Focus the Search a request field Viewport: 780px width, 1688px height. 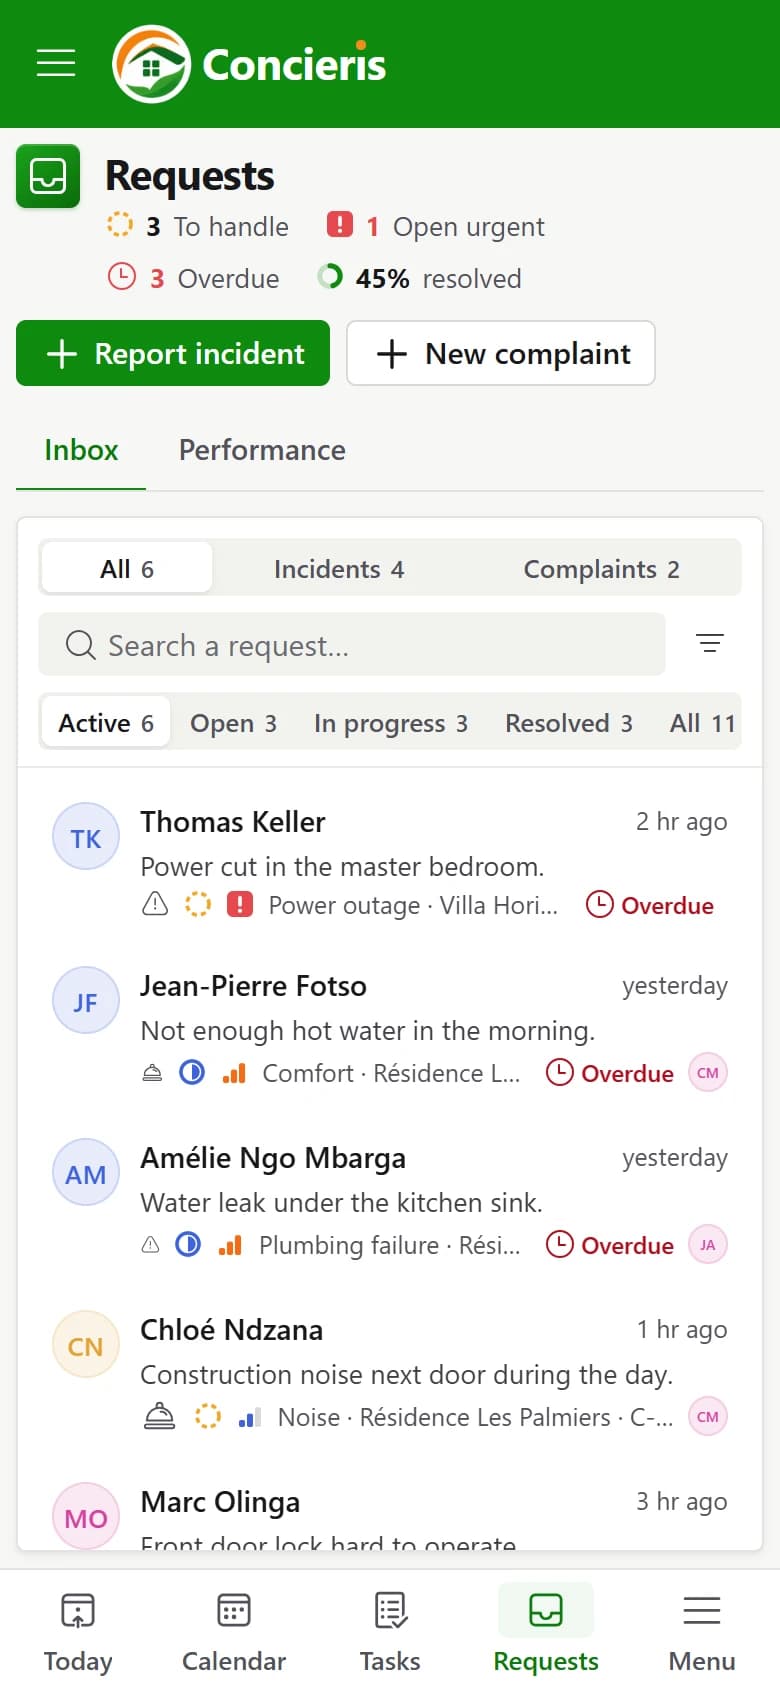pyautogui.click(x=352, y=644)
